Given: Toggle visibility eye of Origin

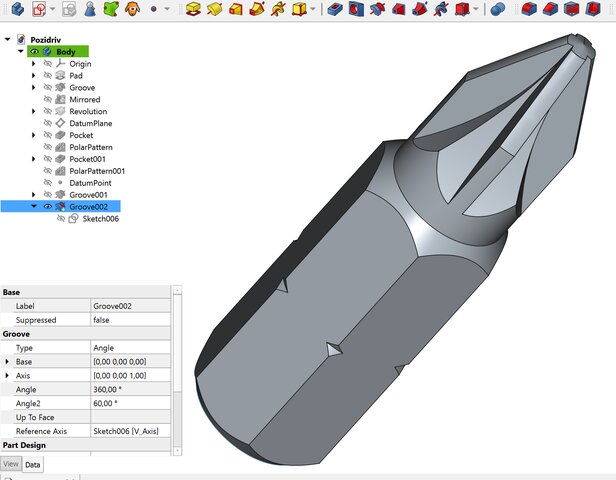Looking at the screenshot, I should coord(48,64).
